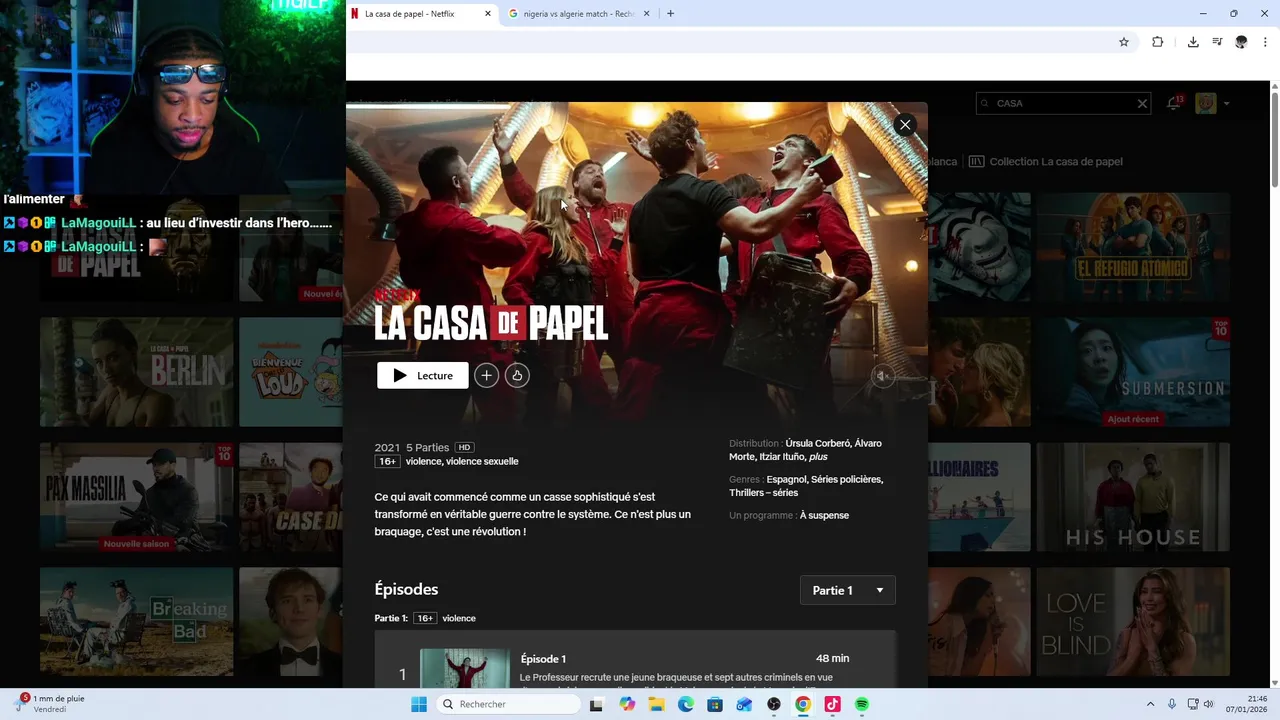Open Google Chrome taskbar icon
The image size is (1280, 720).
point(803,704)
